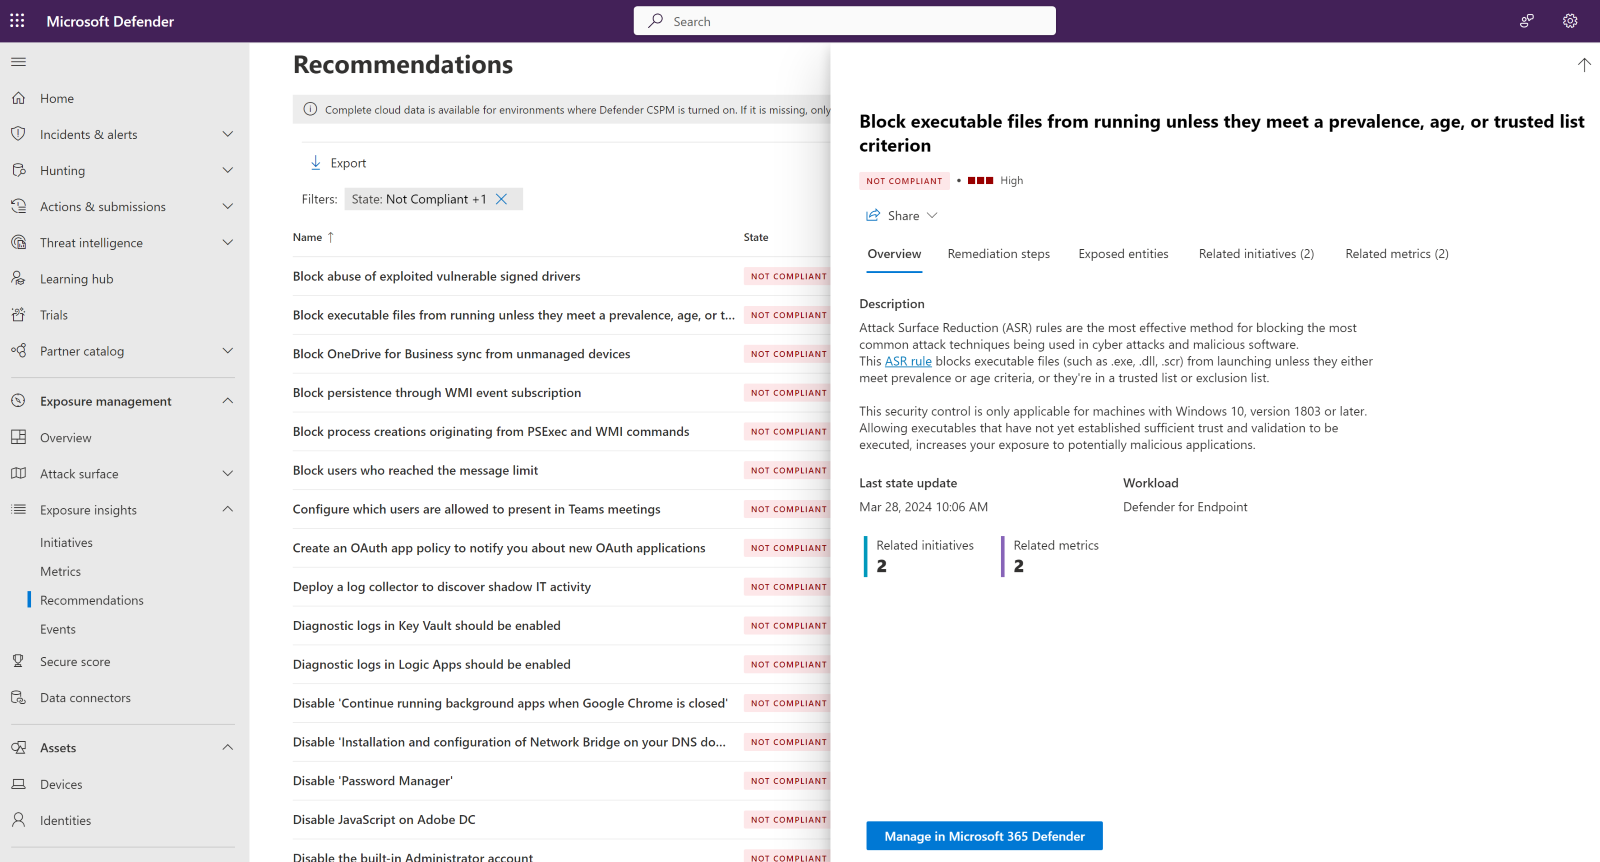Open Secure score from the sidebar
Screen dimensions: 1600x862
[x=74, y=661]
